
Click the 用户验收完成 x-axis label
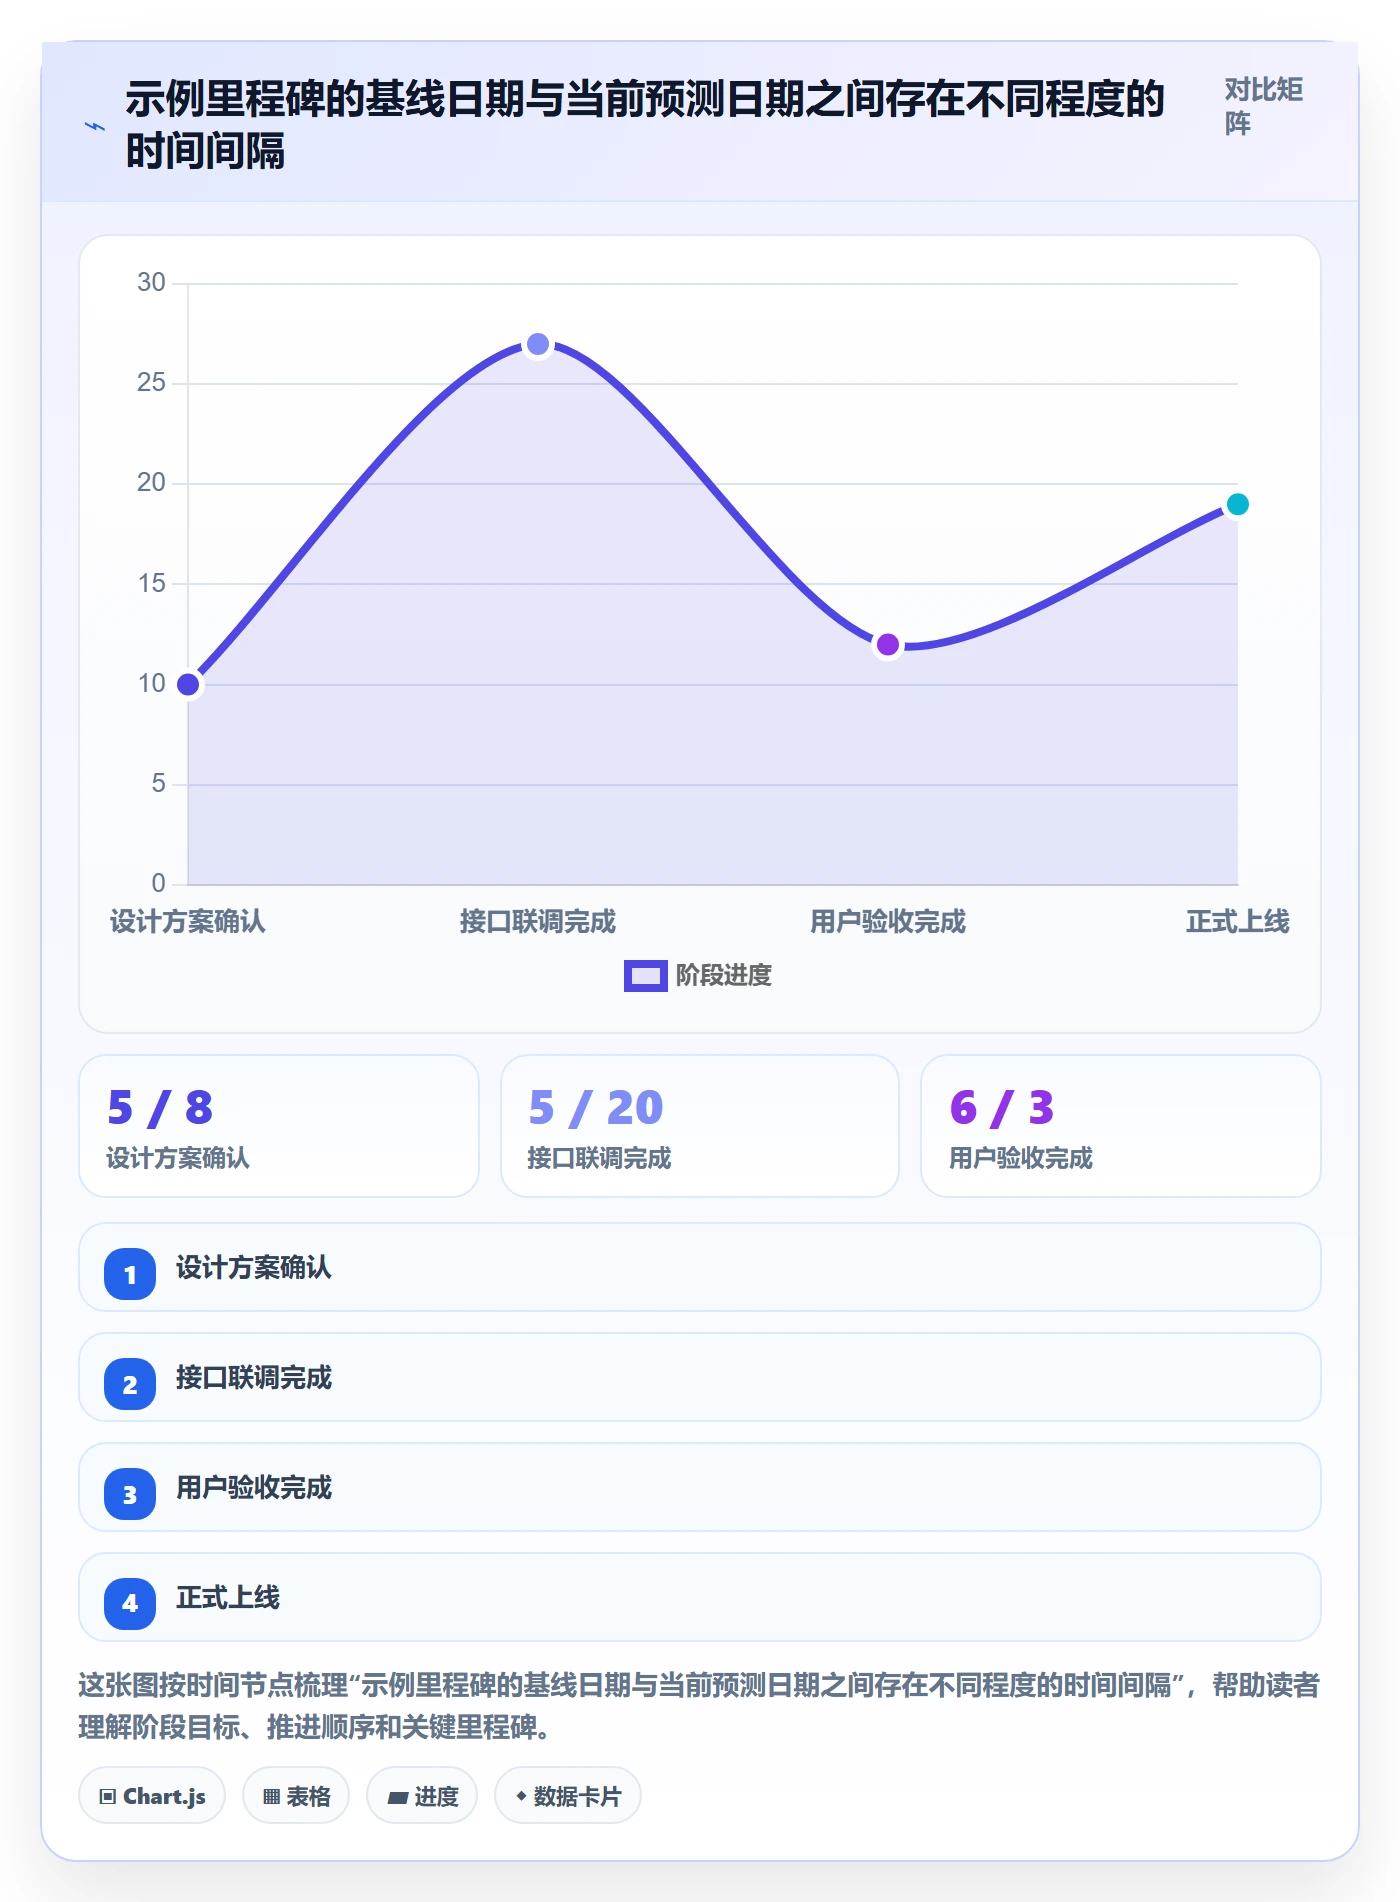click(x=888, y=921)
